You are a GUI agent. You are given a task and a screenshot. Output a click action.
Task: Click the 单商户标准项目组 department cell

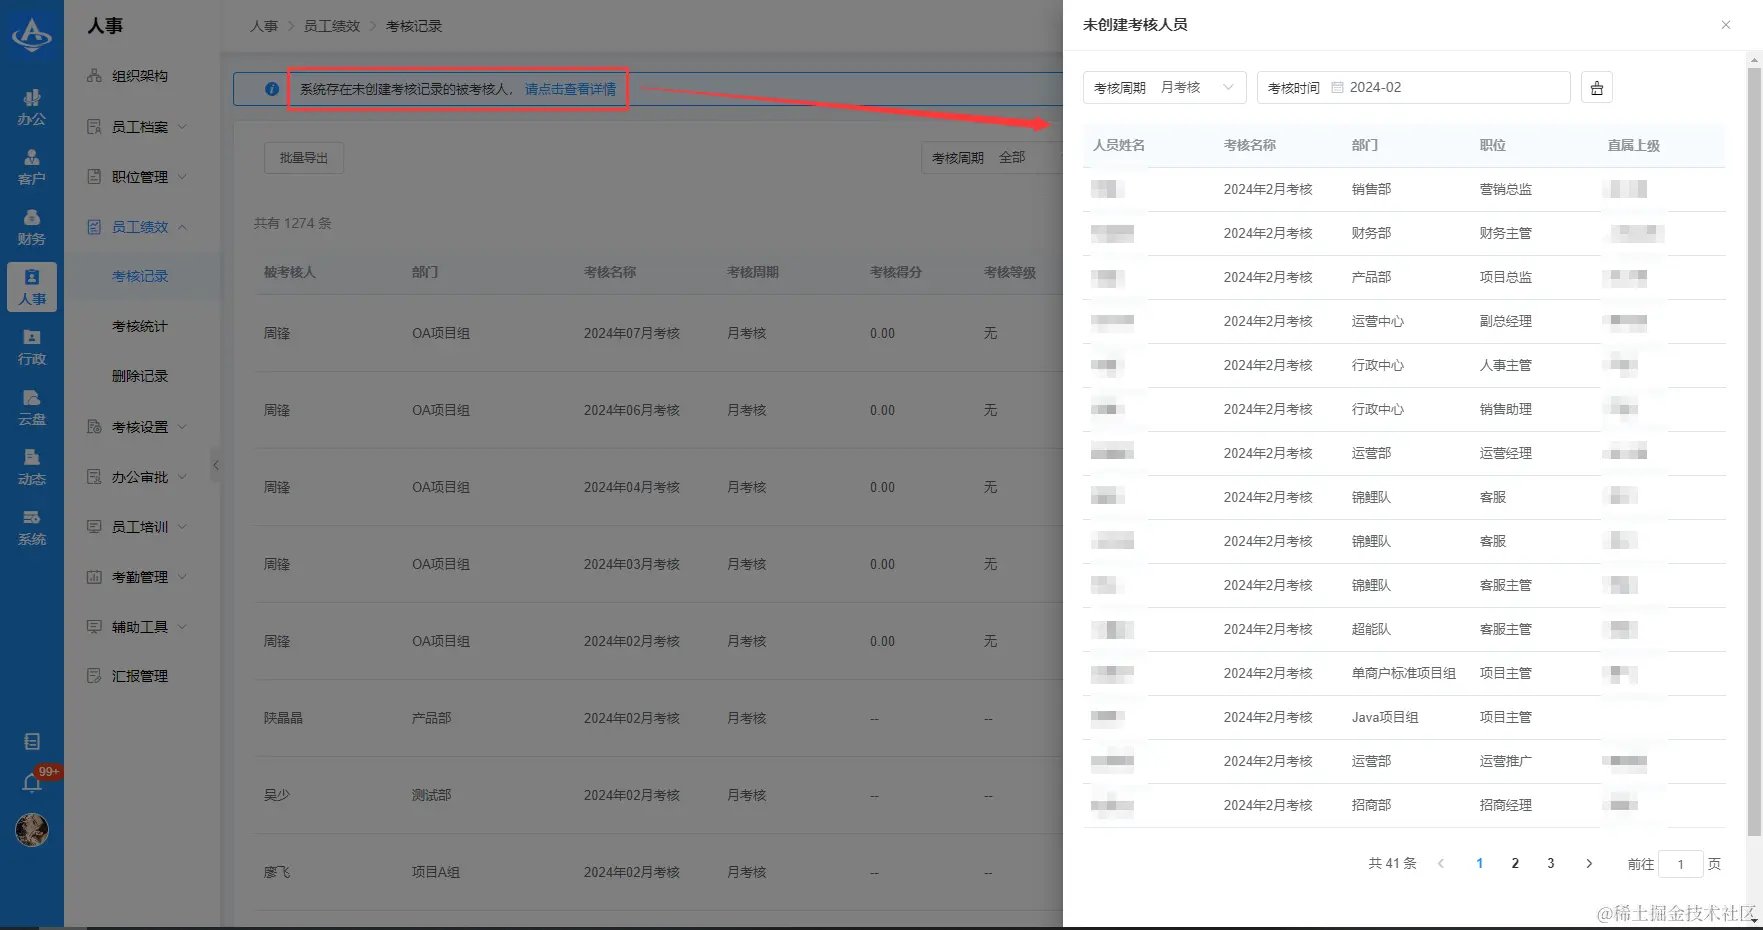1404,673
